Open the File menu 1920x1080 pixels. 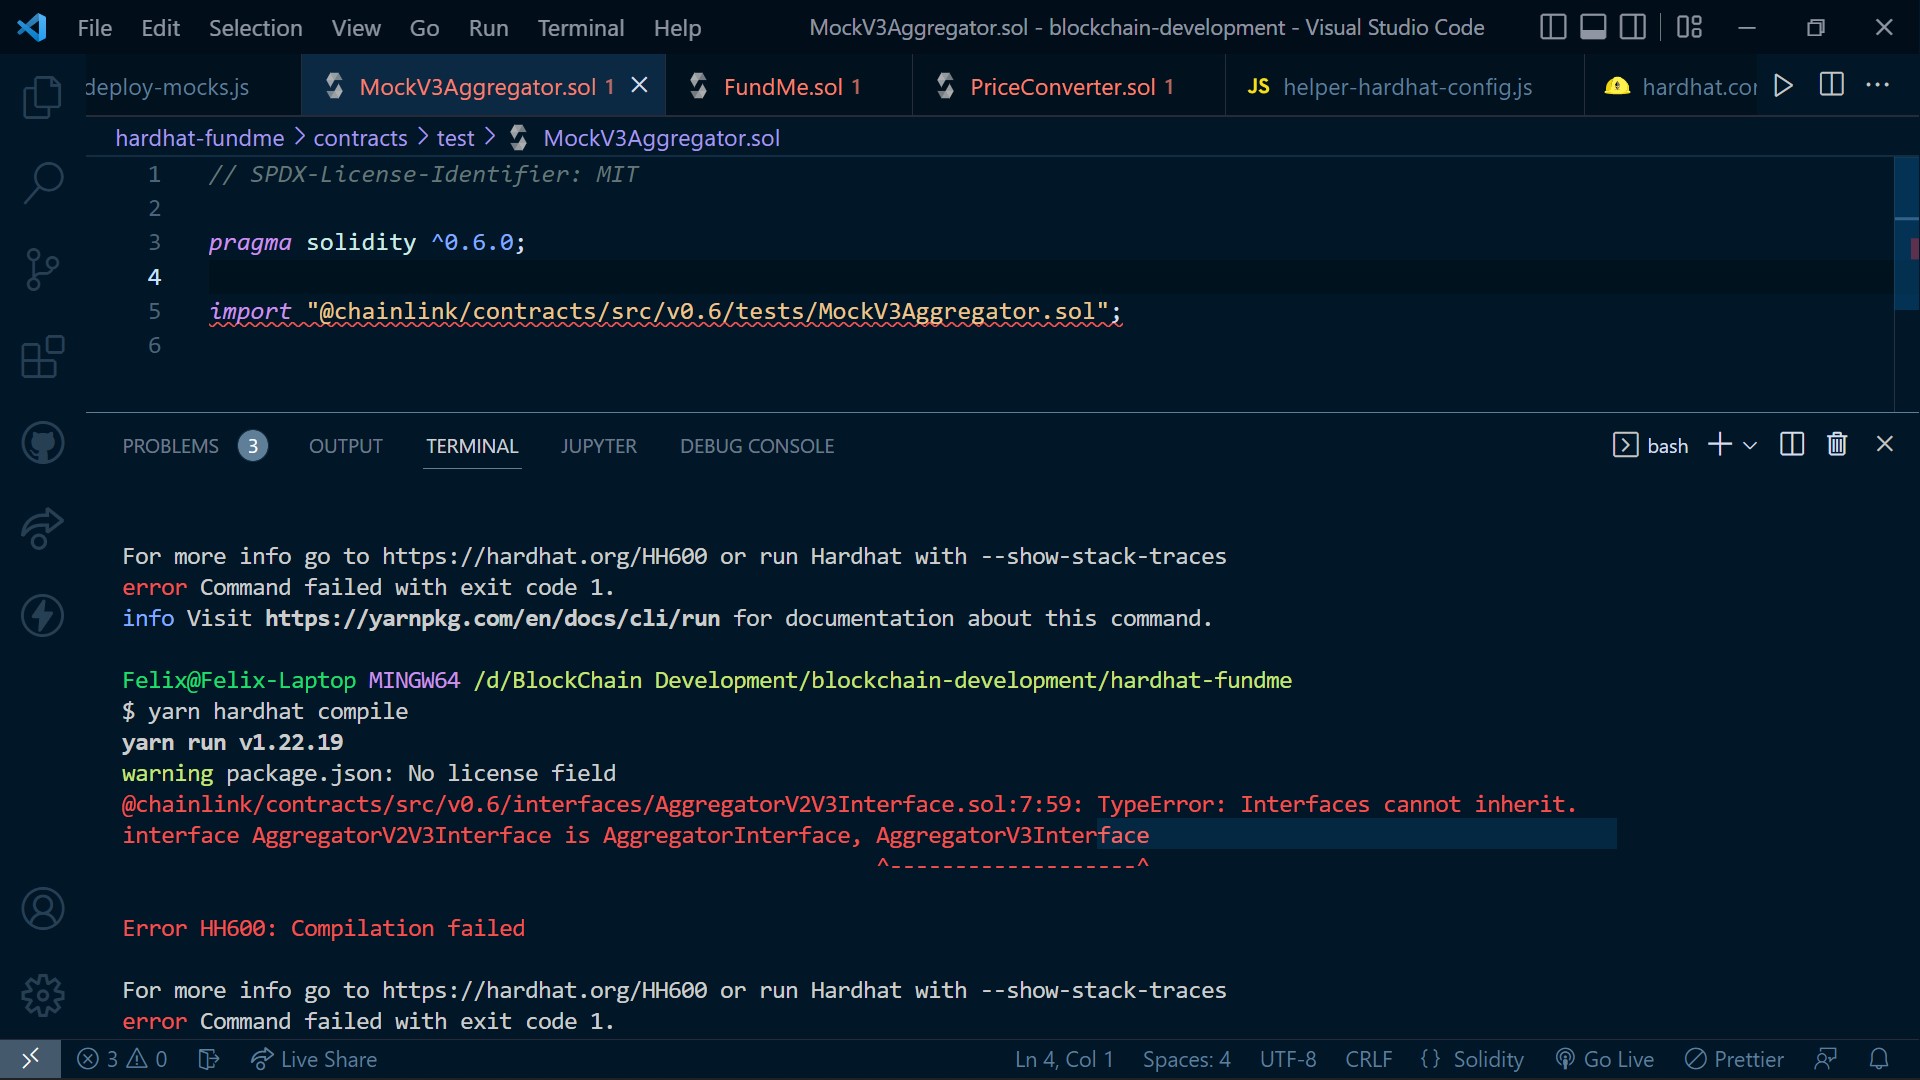95,28
